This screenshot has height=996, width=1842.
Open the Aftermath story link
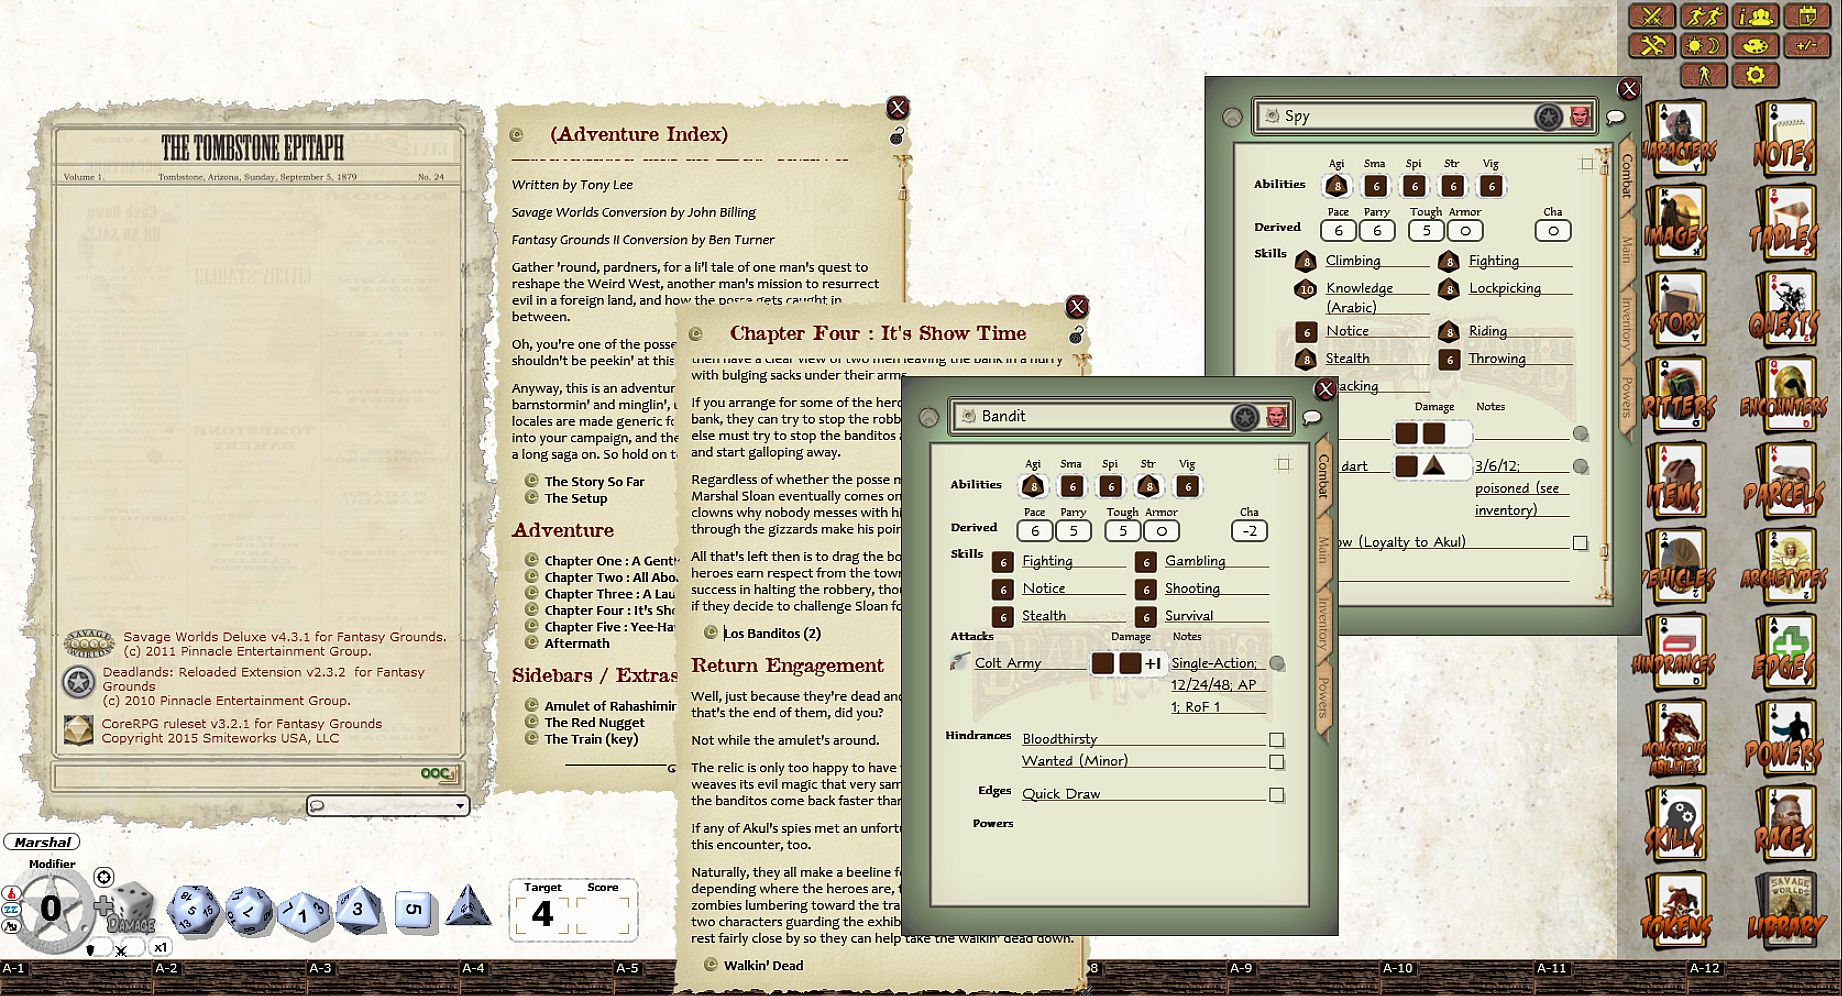tap(576, 644)
